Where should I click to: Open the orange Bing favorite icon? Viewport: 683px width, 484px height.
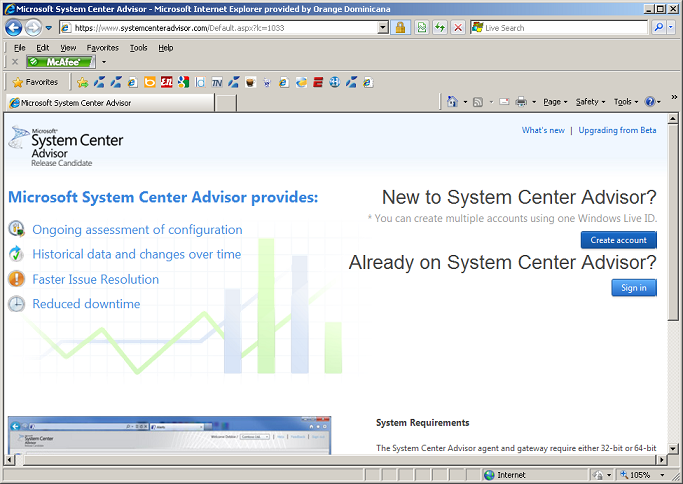pos(149,82)
